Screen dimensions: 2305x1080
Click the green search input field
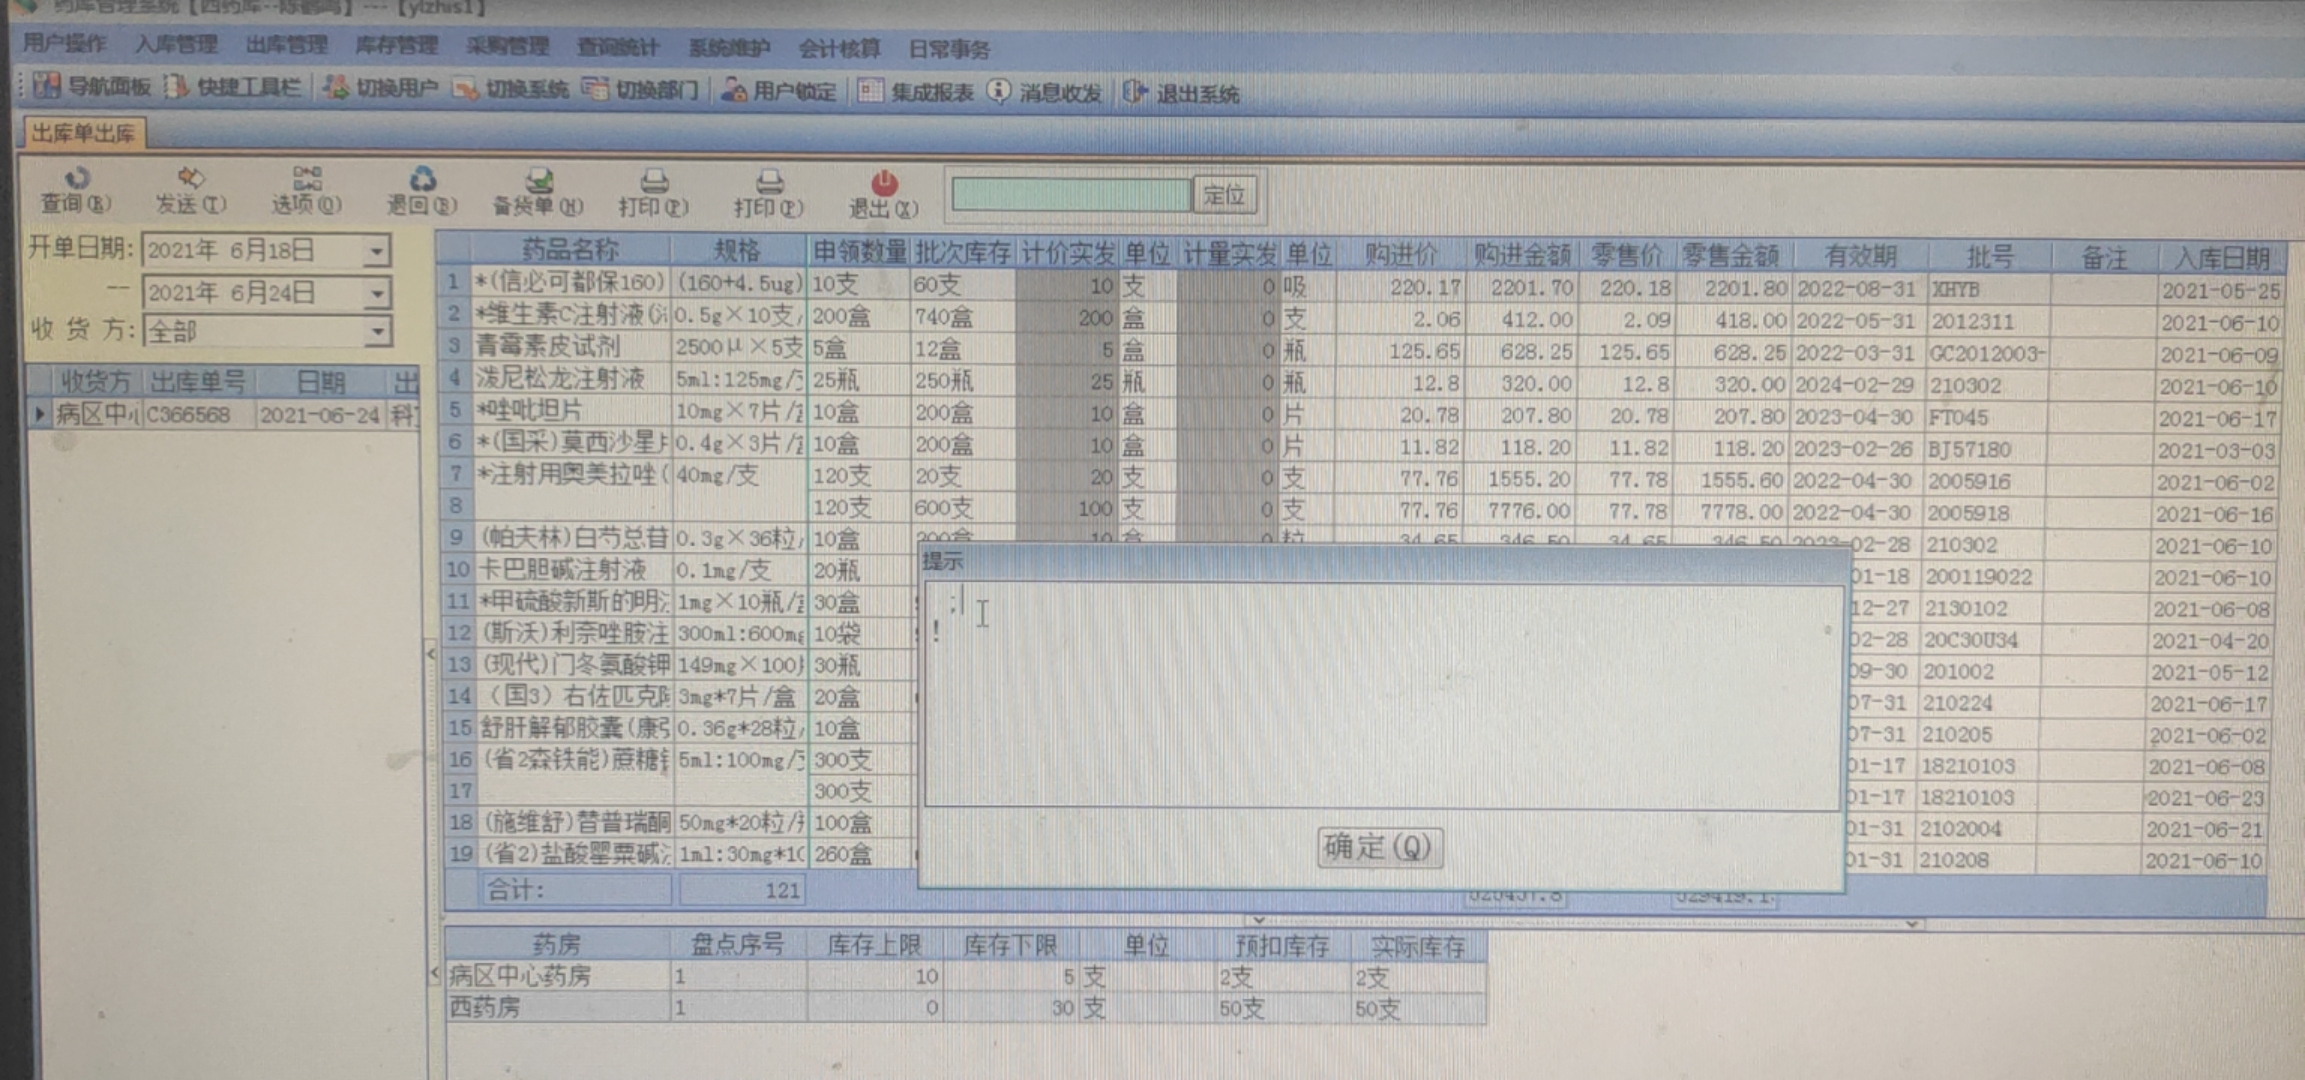click(x=1070, y=195)
